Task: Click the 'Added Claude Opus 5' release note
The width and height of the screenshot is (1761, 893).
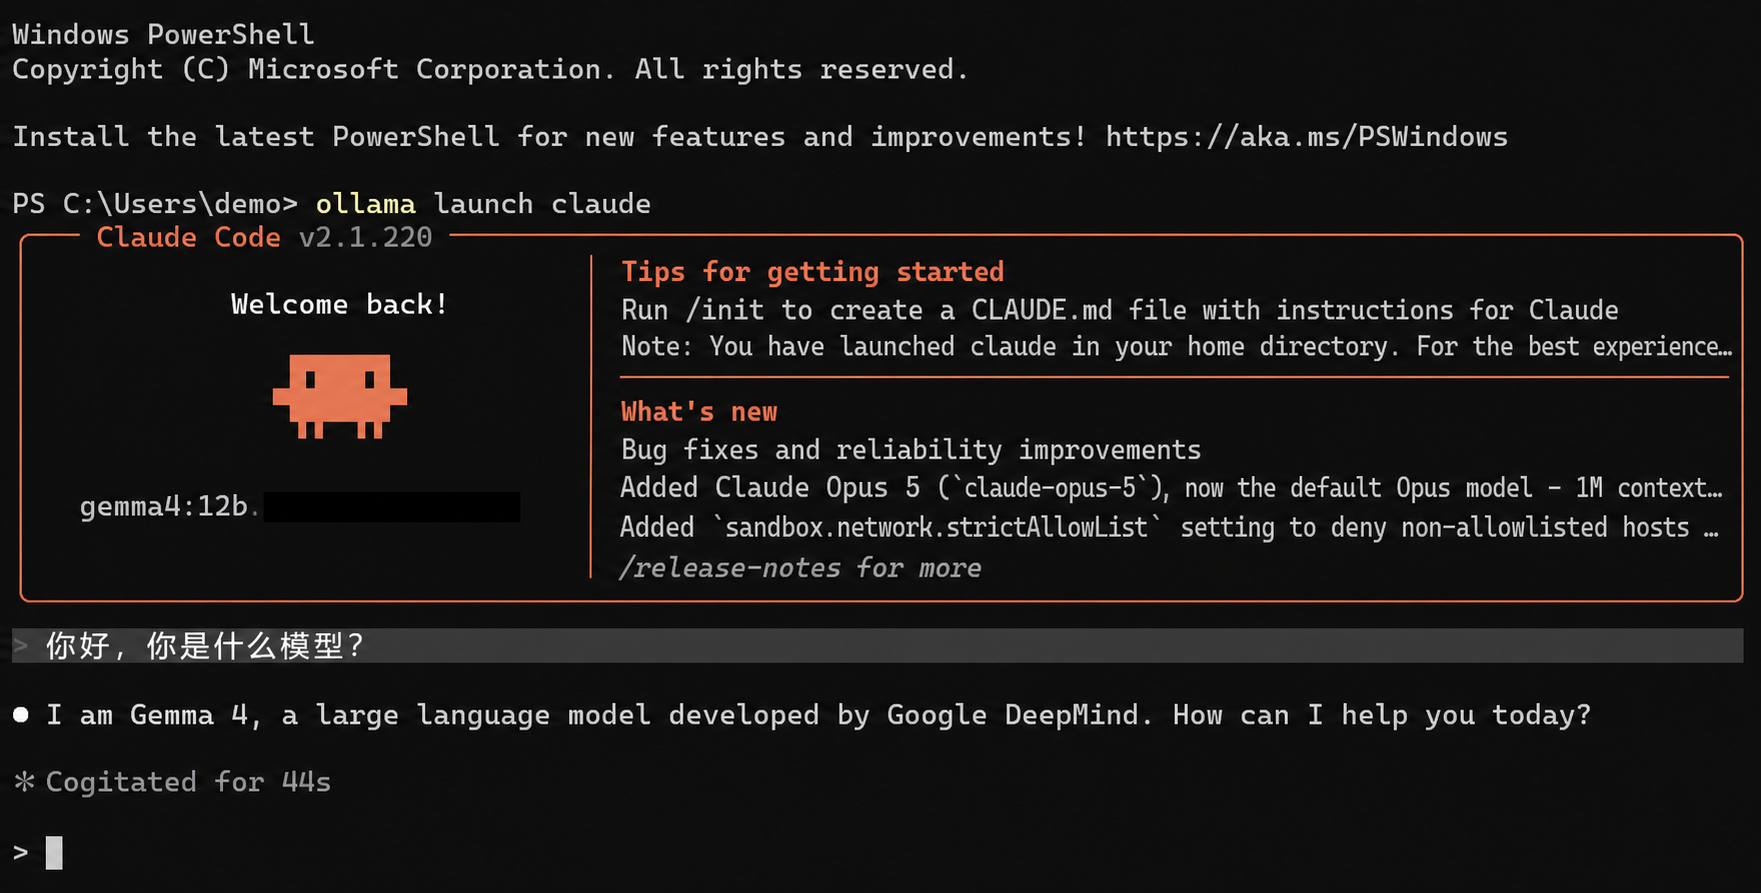Action: coord(1171,488)
